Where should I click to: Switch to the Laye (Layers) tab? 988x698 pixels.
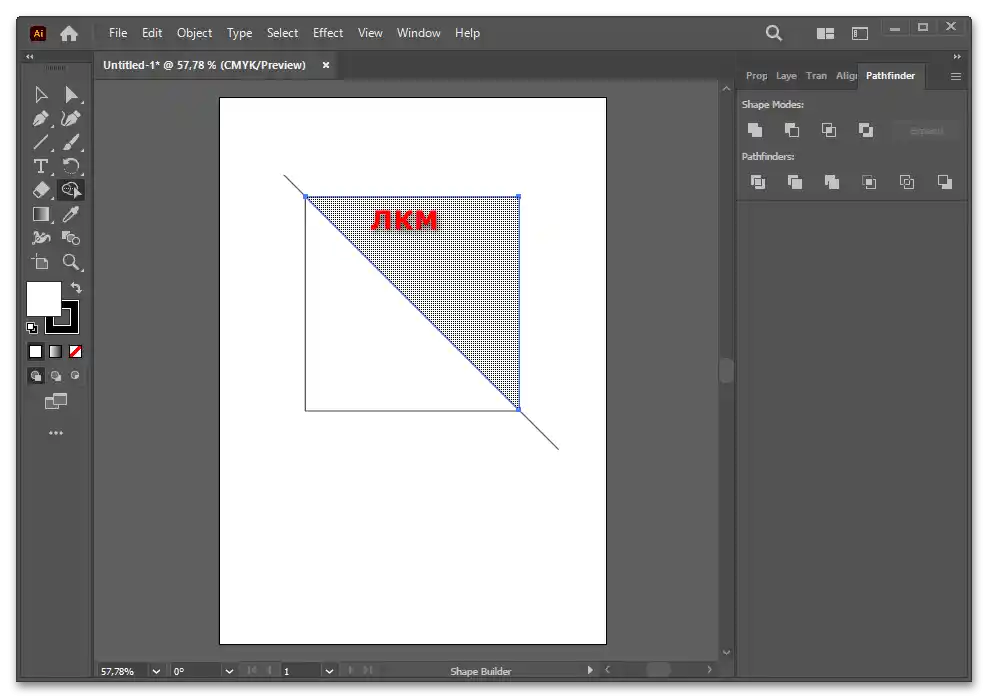[x=786, y=76]
